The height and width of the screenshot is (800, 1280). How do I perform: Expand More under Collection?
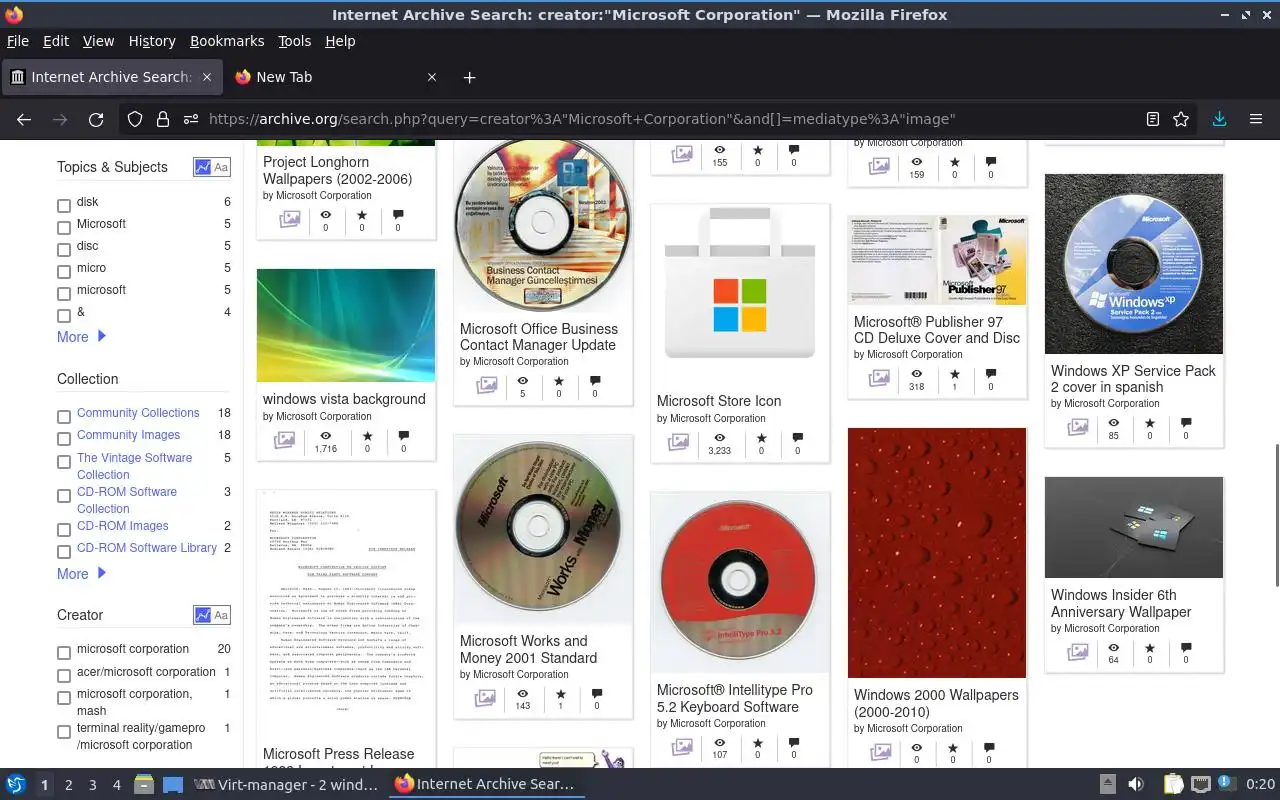tap(81, 574)
